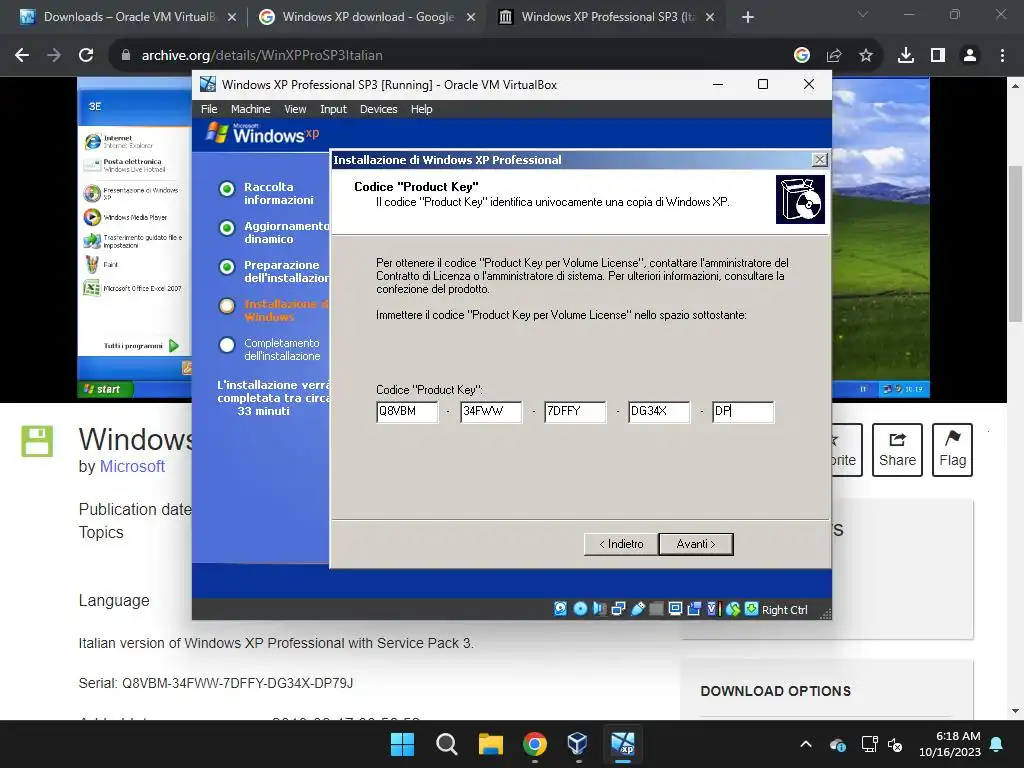Click the volume muted tray icon
Image resolution: width=1024 pixels, height=768 pixels.
point(895,744)
